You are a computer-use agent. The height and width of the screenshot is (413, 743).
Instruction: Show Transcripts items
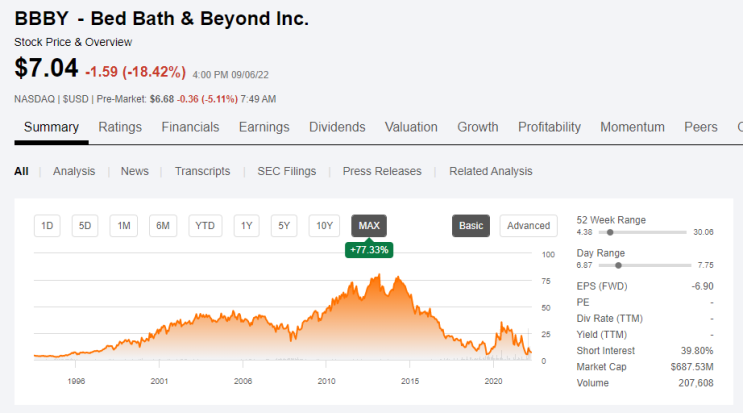pyautogui.click(x=202, y=171)
